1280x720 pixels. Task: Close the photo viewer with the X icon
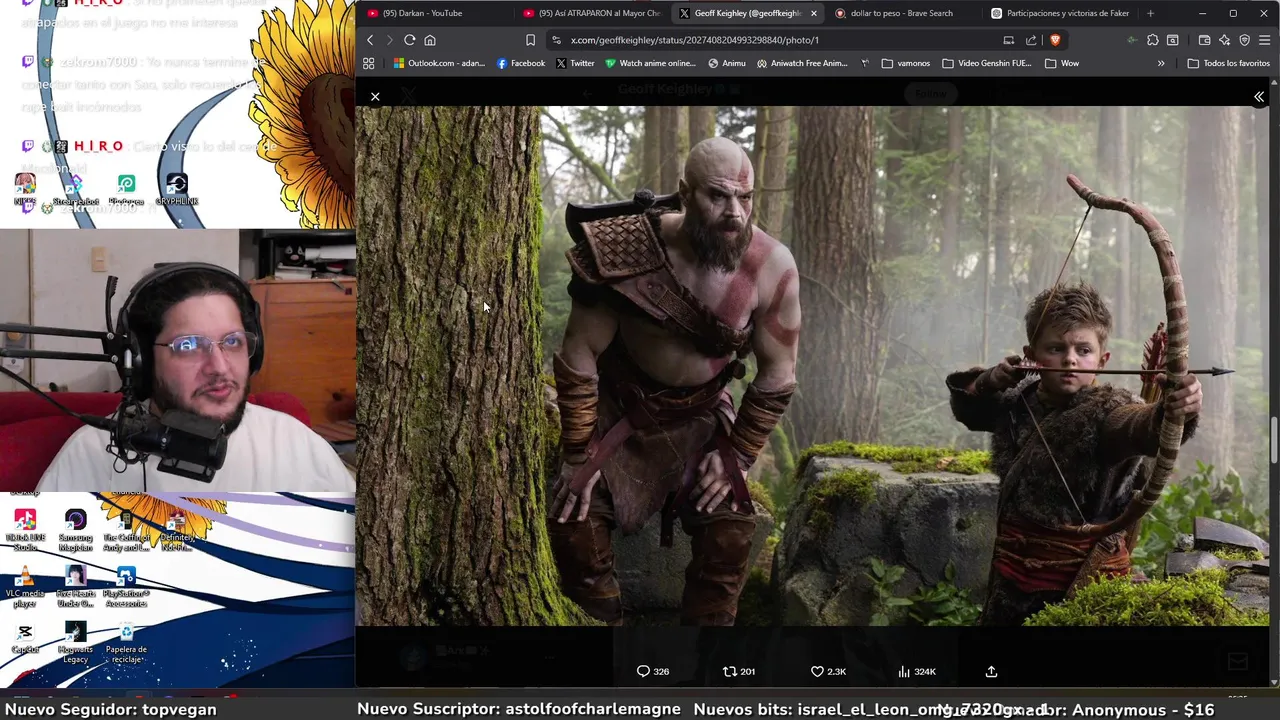375,97
